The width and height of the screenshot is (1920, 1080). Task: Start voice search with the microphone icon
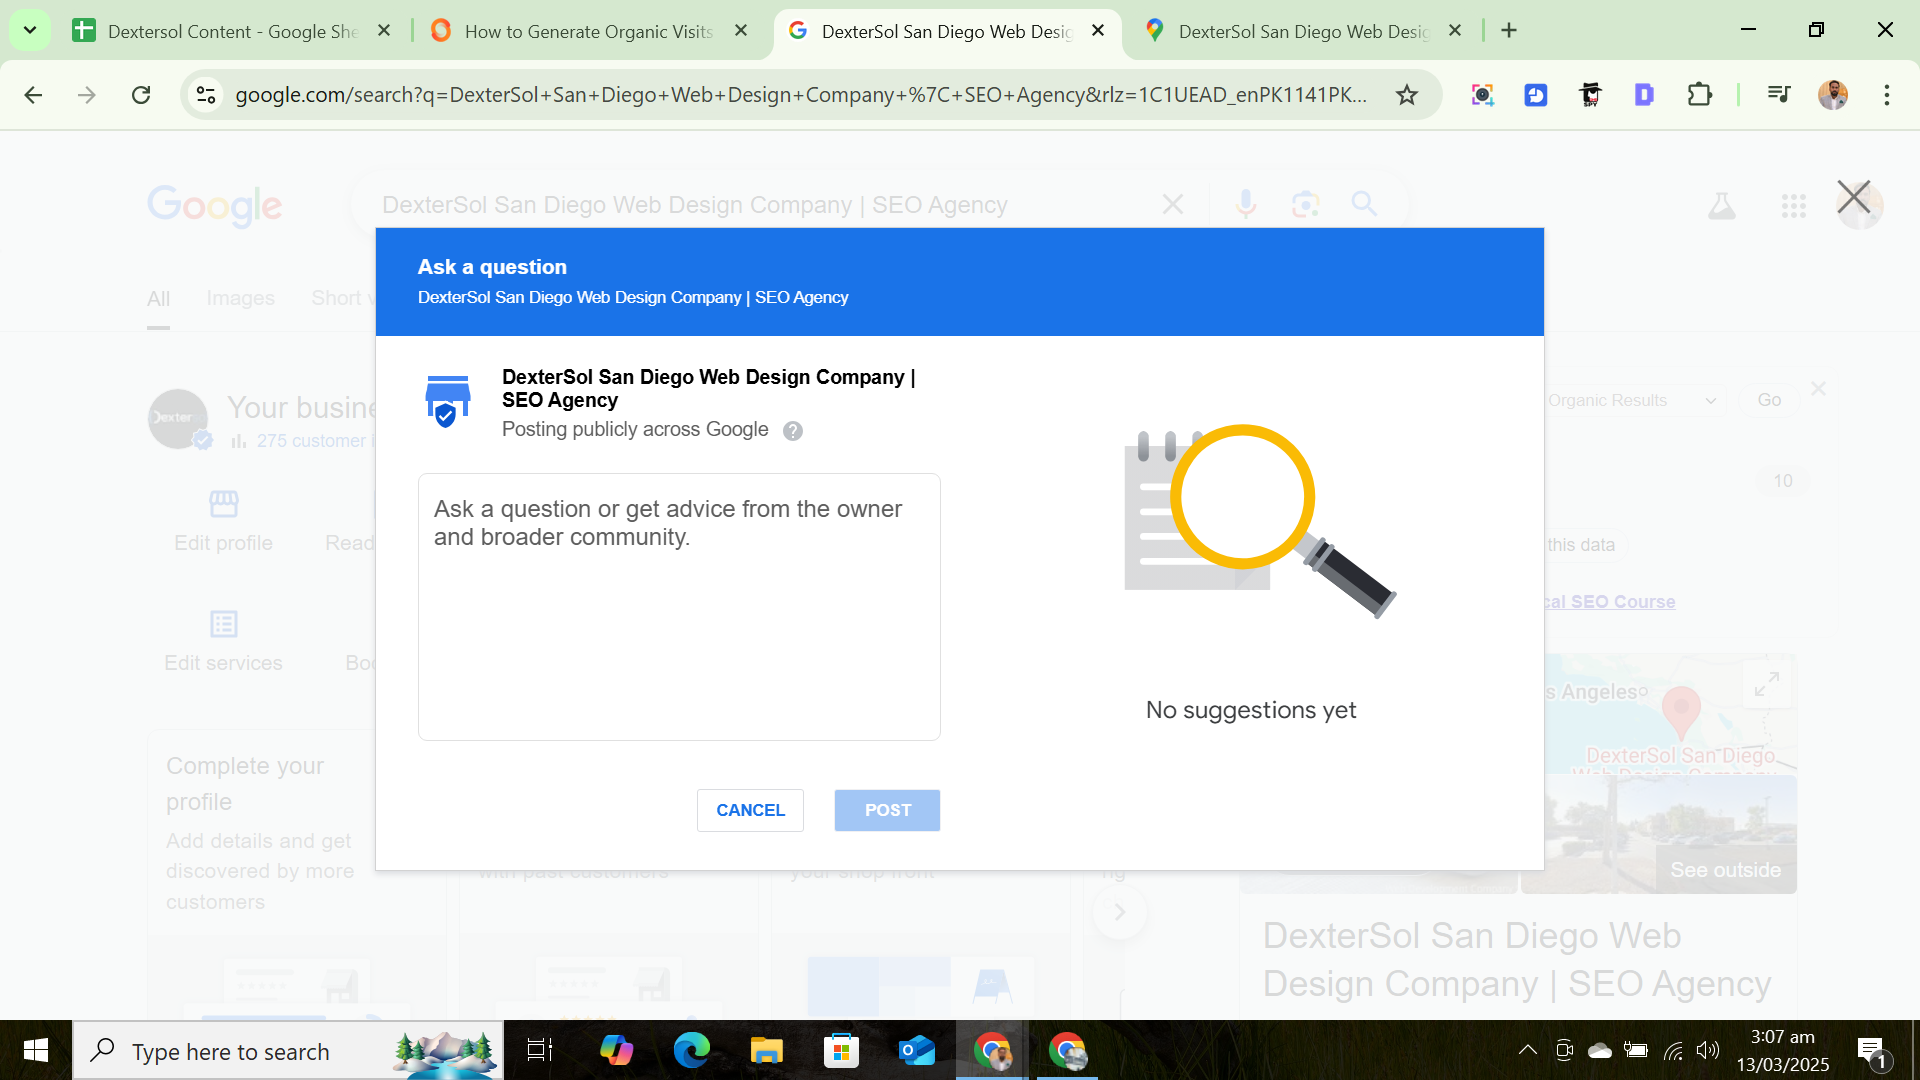1245,205
